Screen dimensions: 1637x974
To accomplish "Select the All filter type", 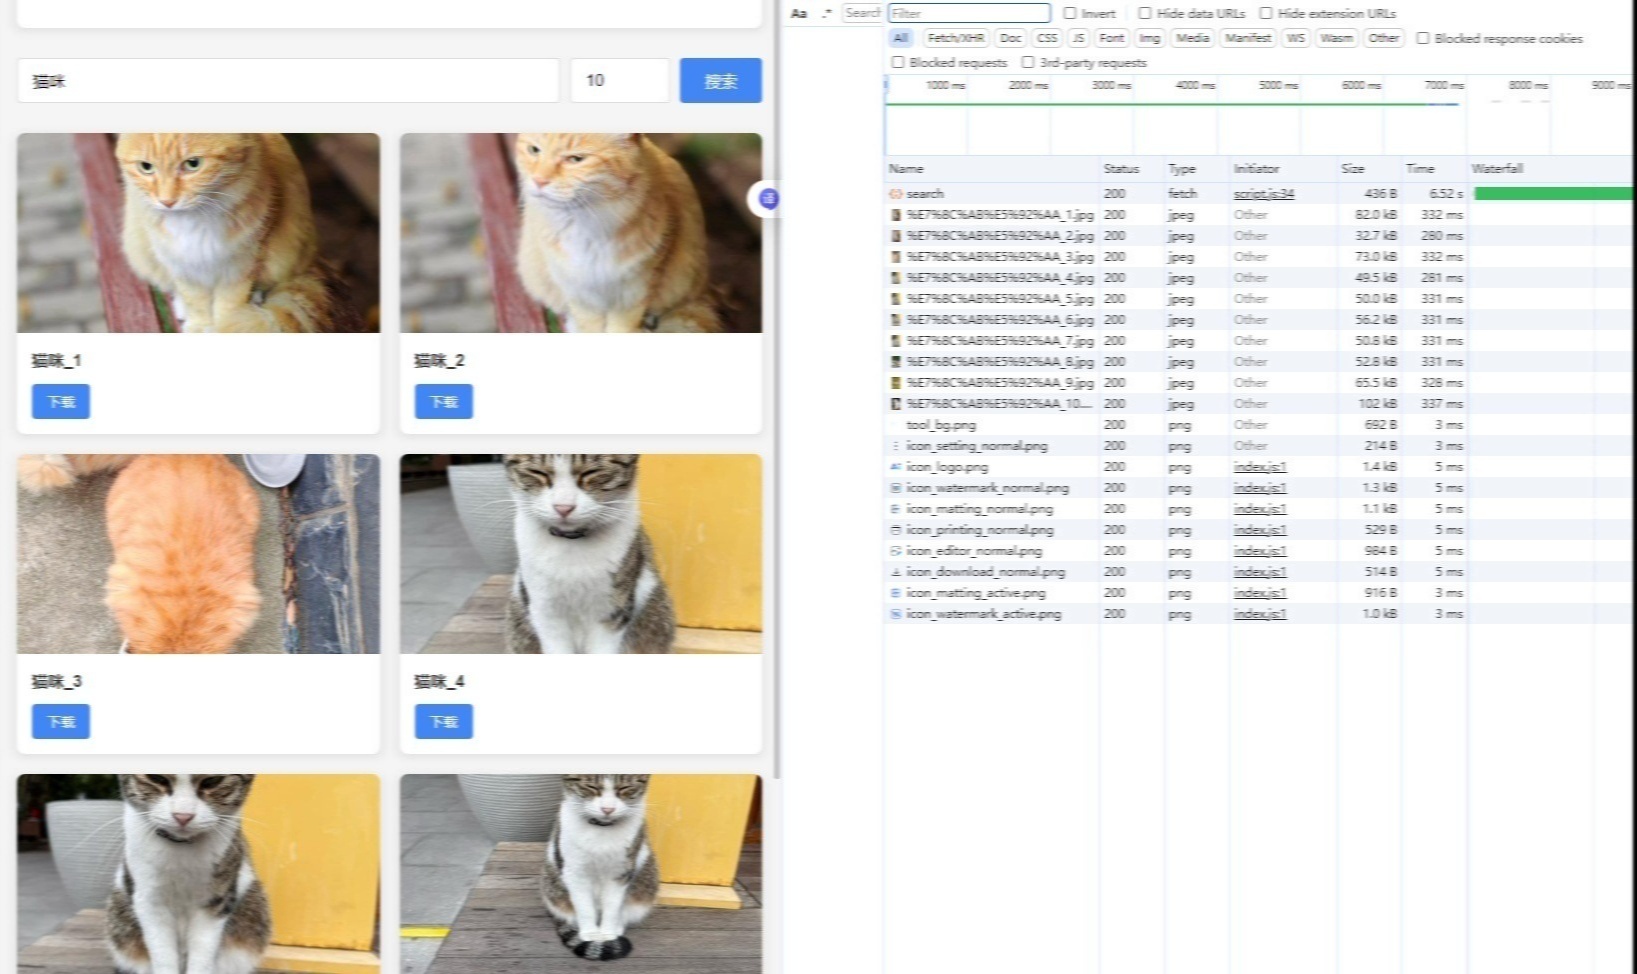I will click(x=901, y=38).
